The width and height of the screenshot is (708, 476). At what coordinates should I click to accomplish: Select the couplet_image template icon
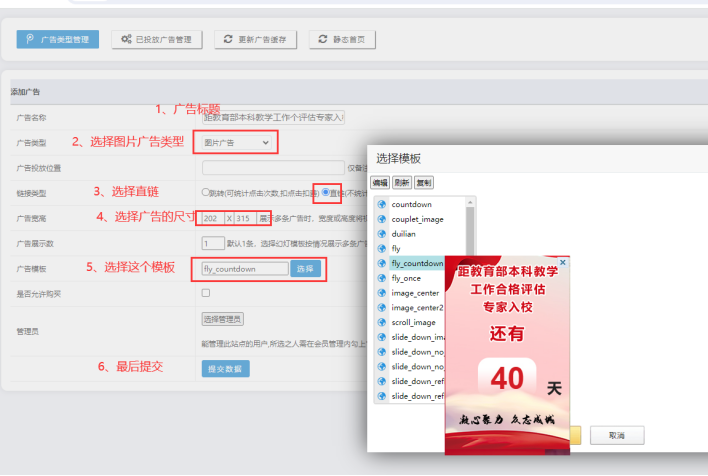(381, 219)
